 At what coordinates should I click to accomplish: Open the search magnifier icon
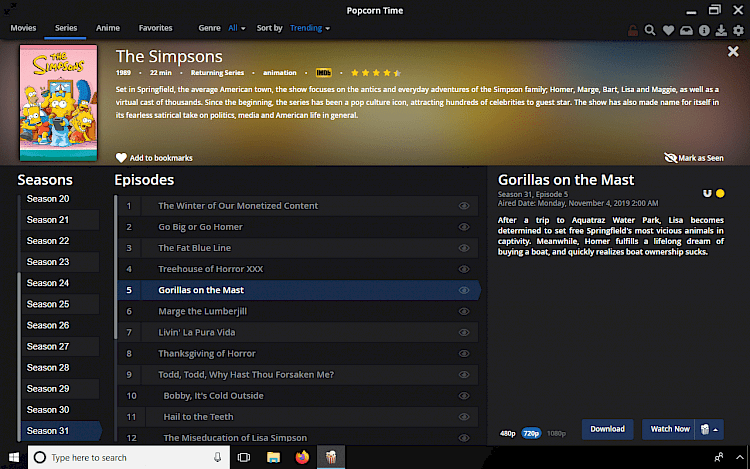coord(650,31)
